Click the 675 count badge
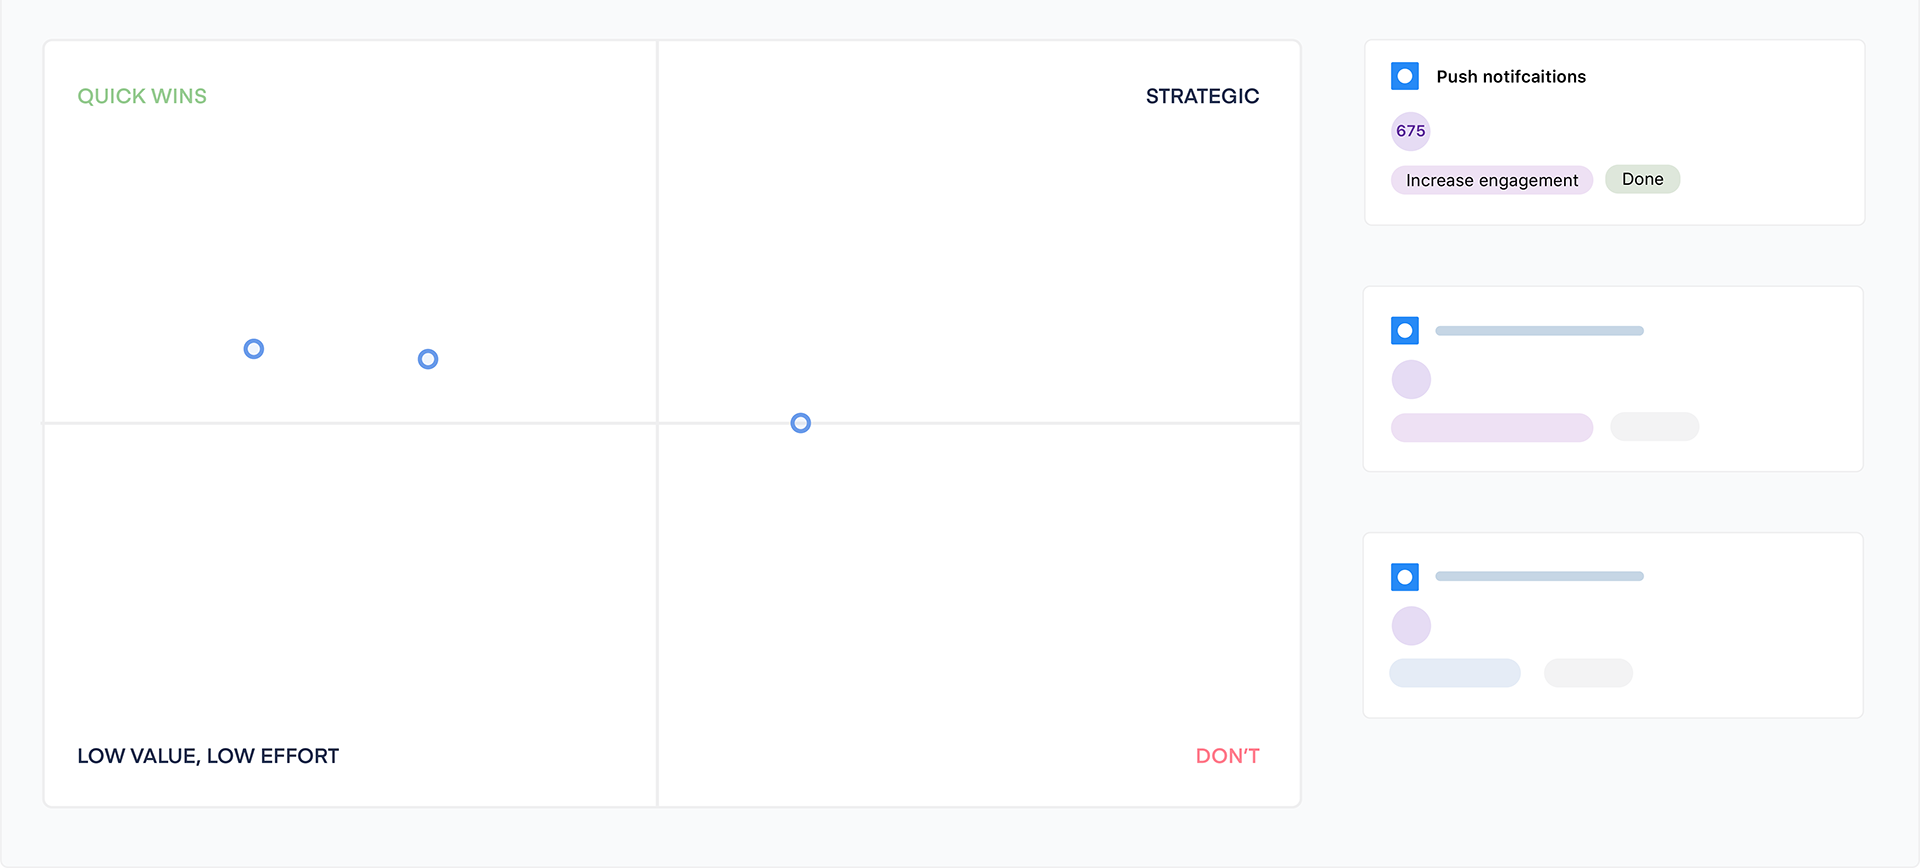Screen dimensions: 1920x868 [x=1409, y=131]
